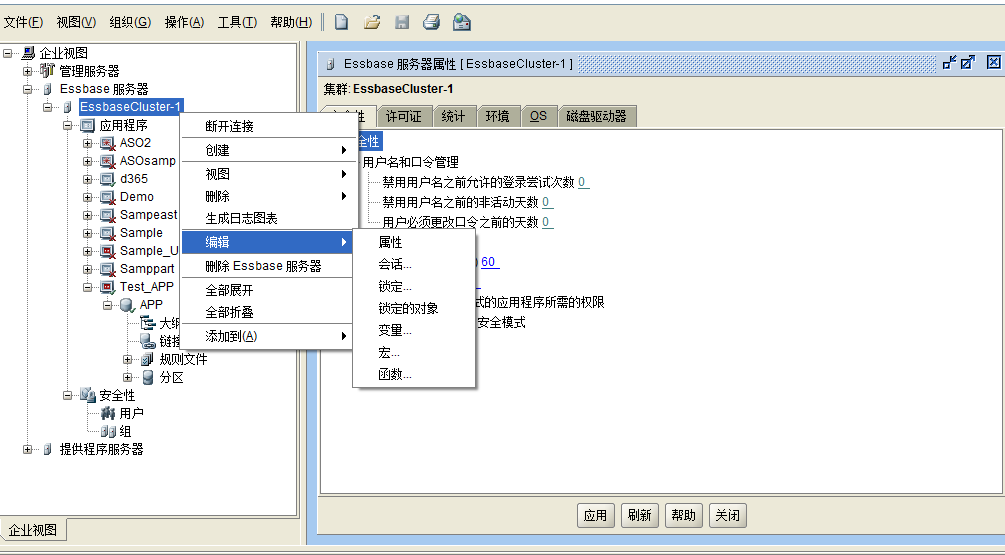
Task: Click the 应用 button
Action: [596, 515]
